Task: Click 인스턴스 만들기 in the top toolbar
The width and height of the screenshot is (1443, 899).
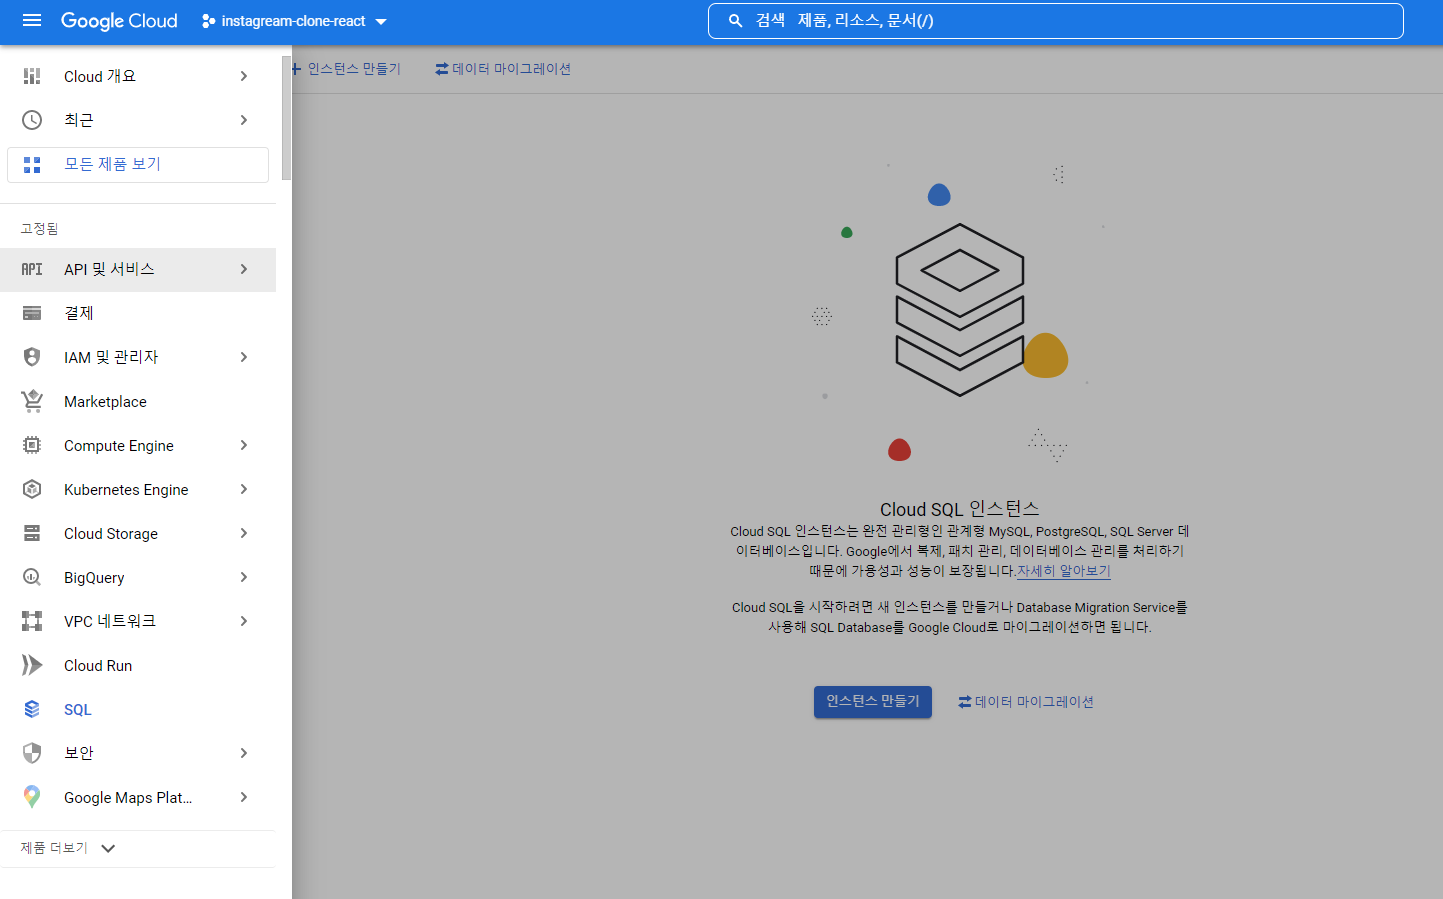Action: point(346,69)
